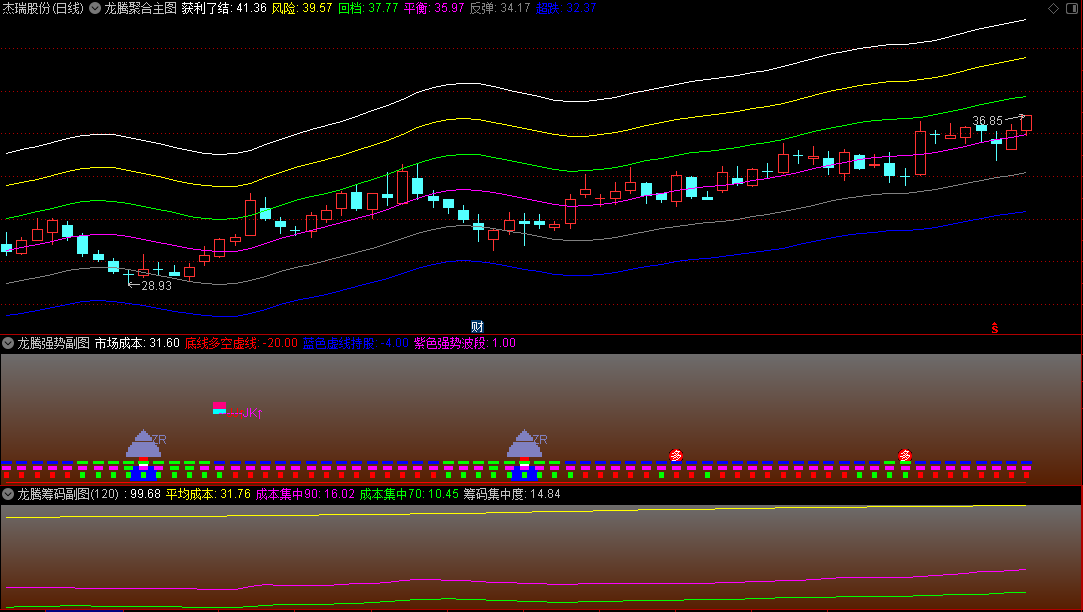
Task: Click the red $ marker under the main chart
Action: [995, 327]
